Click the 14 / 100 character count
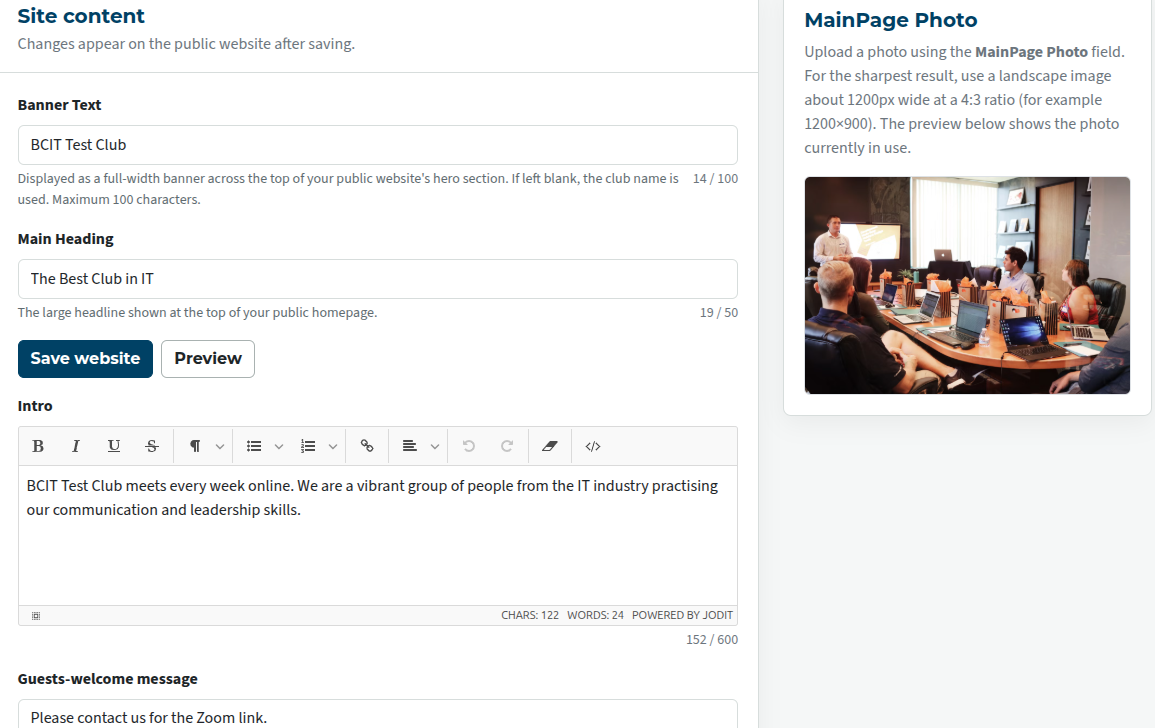 coord(715,178)
